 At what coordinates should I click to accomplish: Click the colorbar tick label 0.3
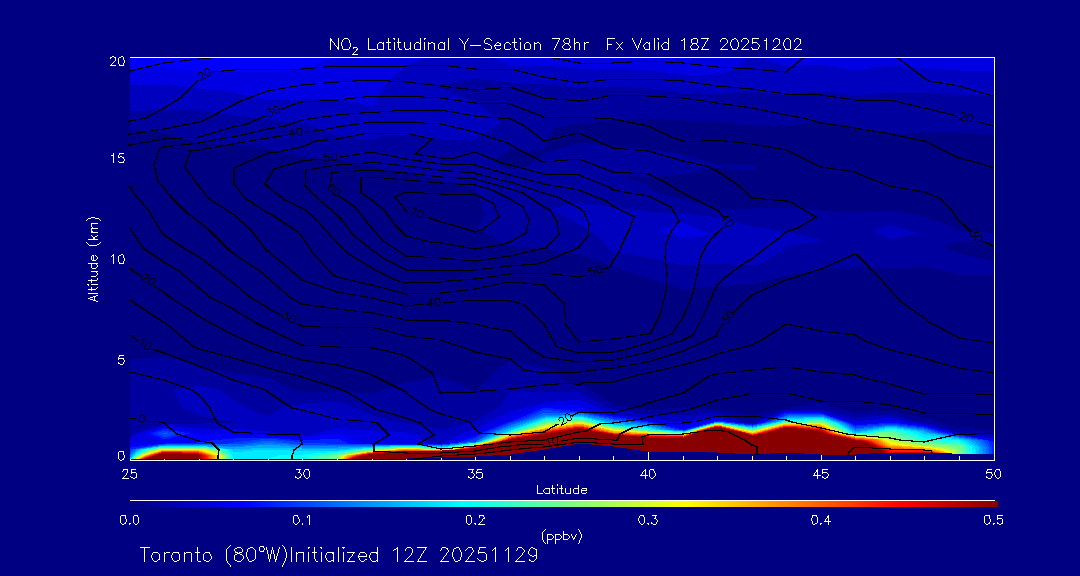click(x=647, y=520)
